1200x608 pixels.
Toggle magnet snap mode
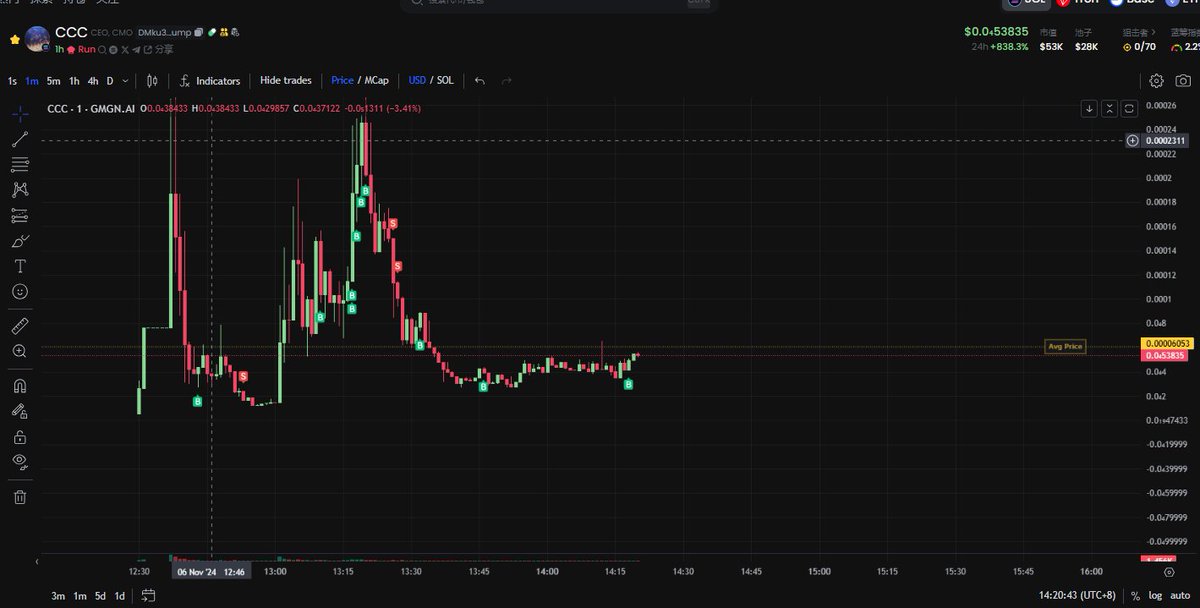20,385
